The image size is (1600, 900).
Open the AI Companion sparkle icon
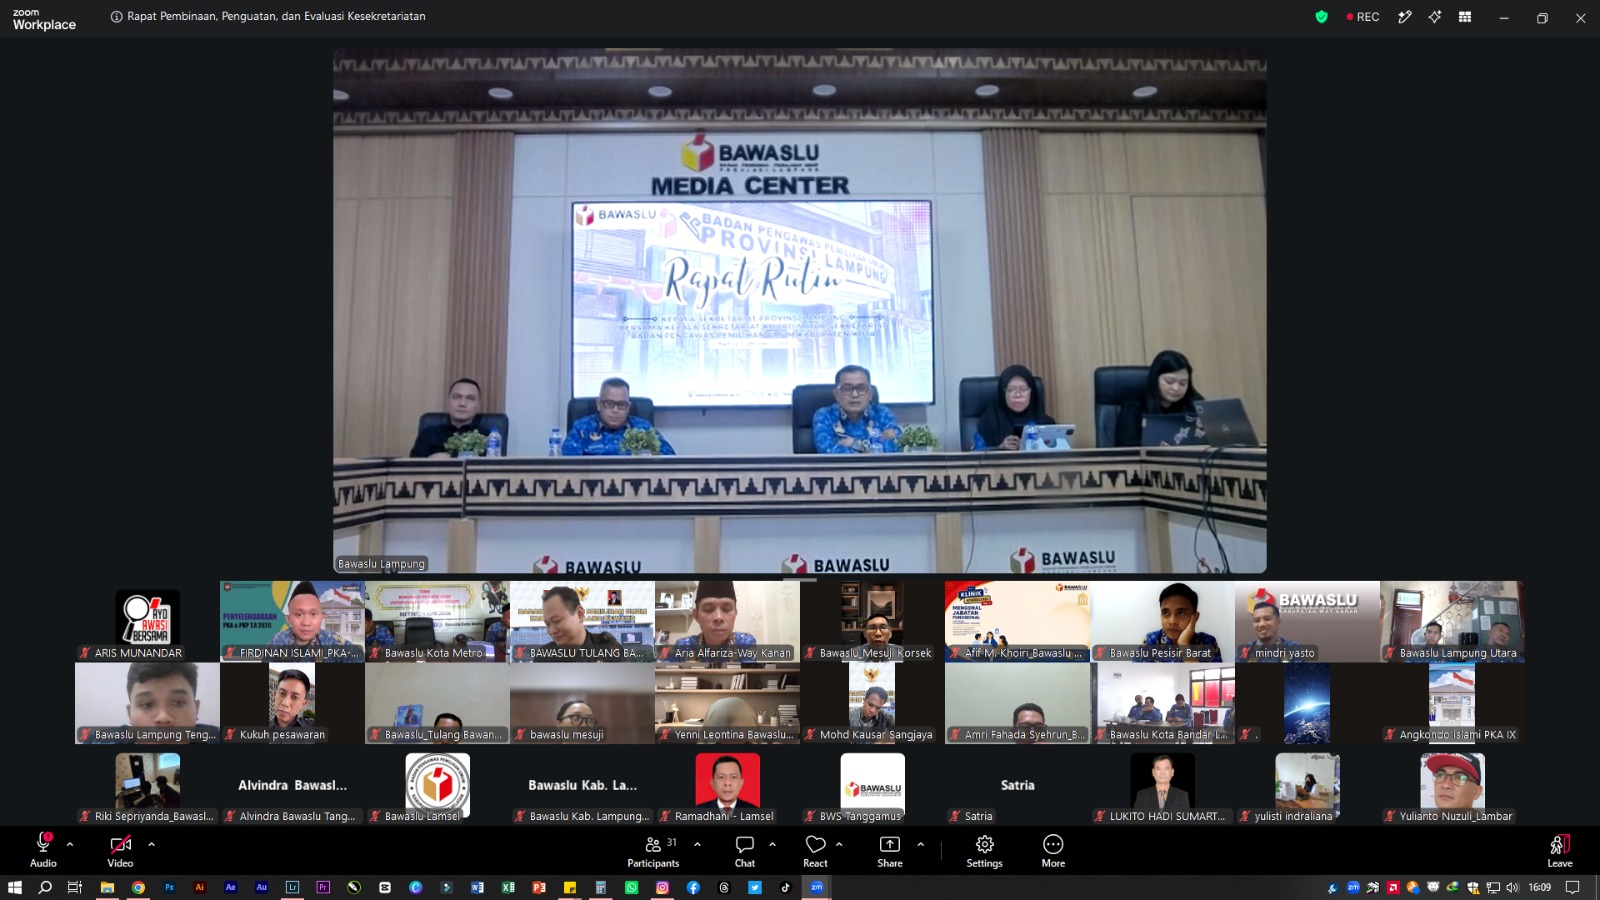1435,17
